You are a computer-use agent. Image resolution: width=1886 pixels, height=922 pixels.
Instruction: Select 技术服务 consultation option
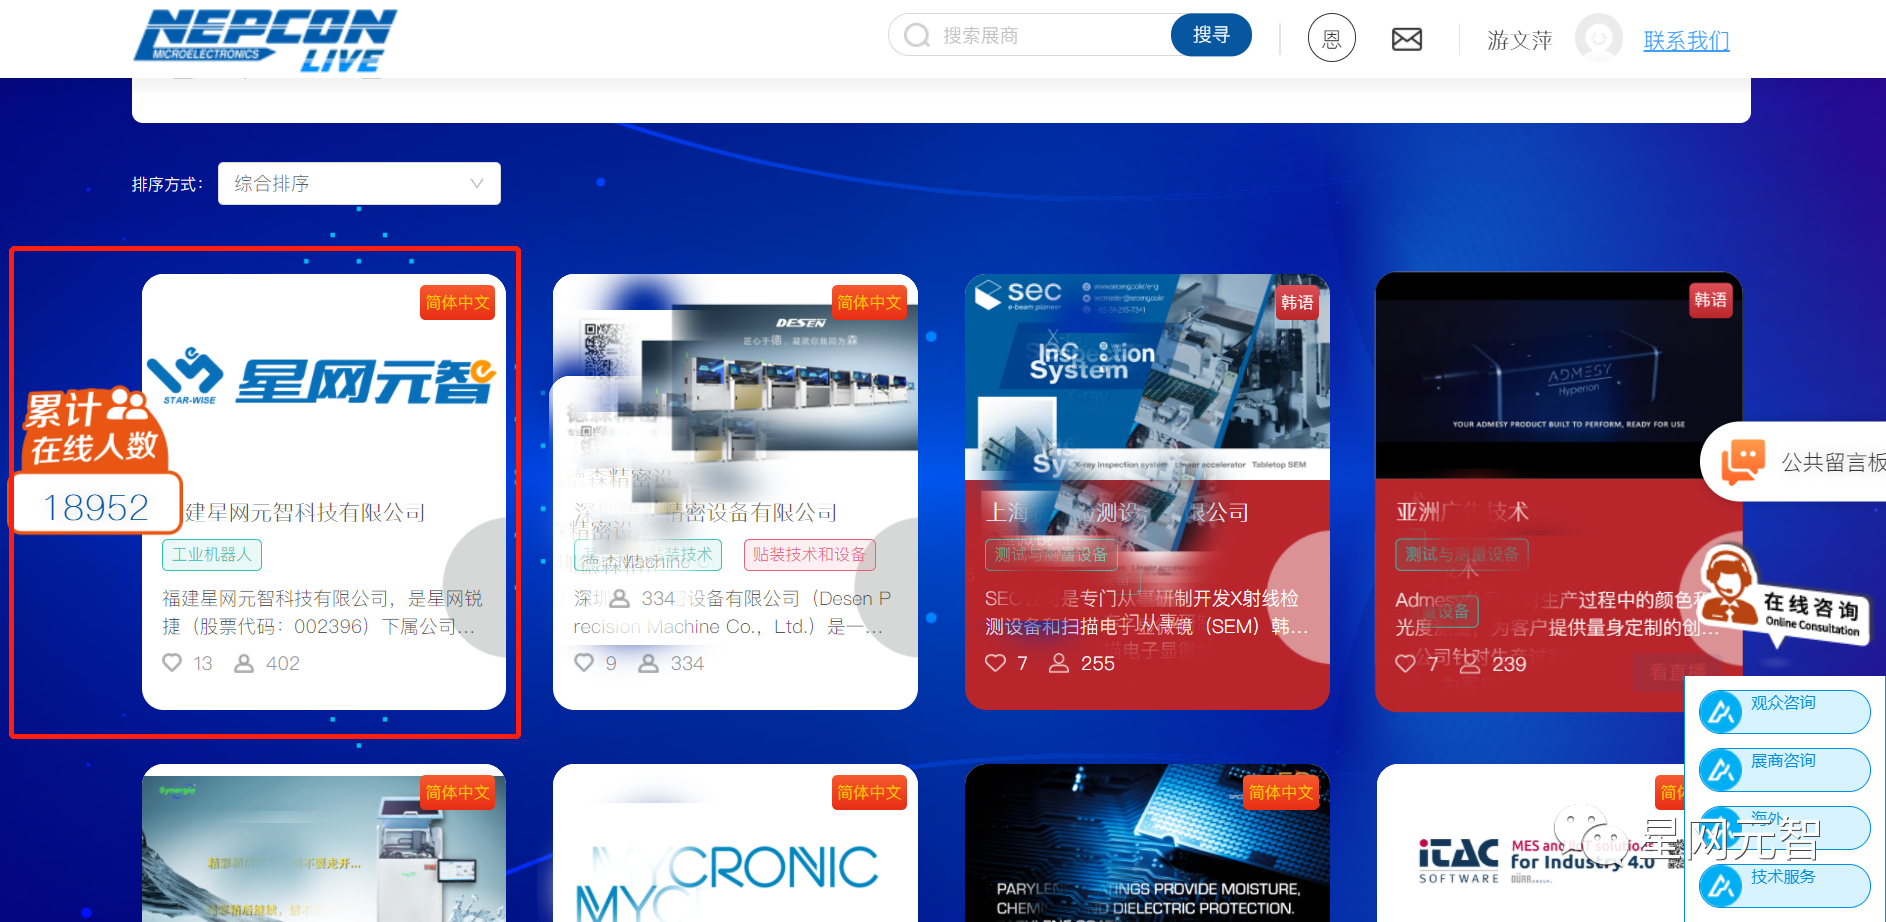tap(1785, 885)
